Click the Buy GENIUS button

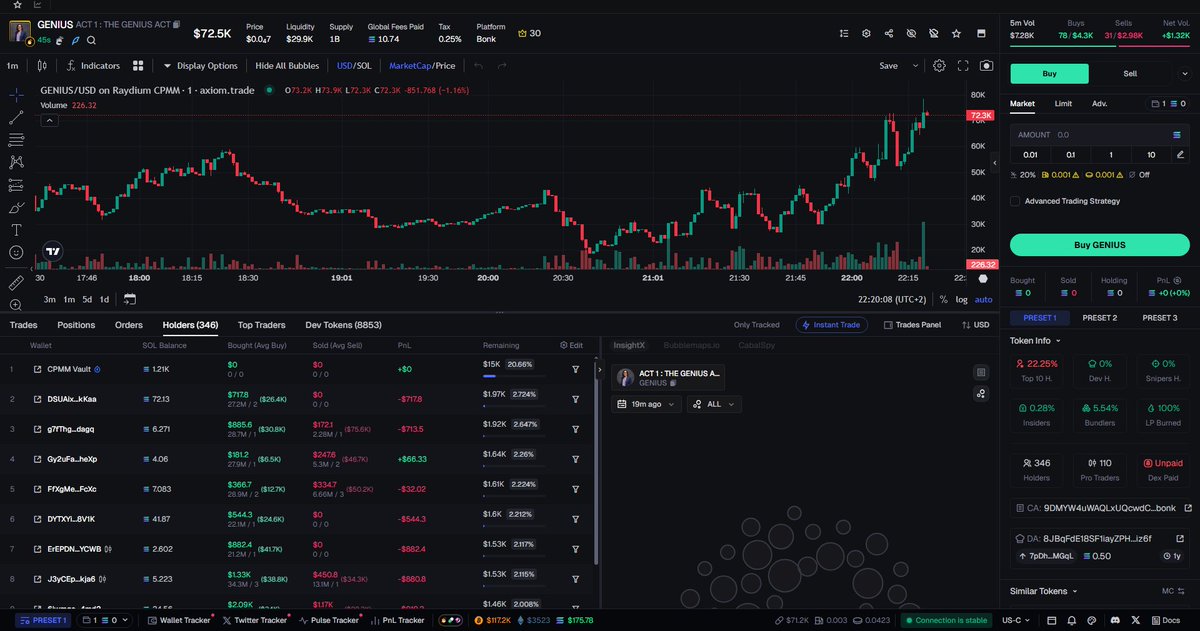coord(1099,245)
